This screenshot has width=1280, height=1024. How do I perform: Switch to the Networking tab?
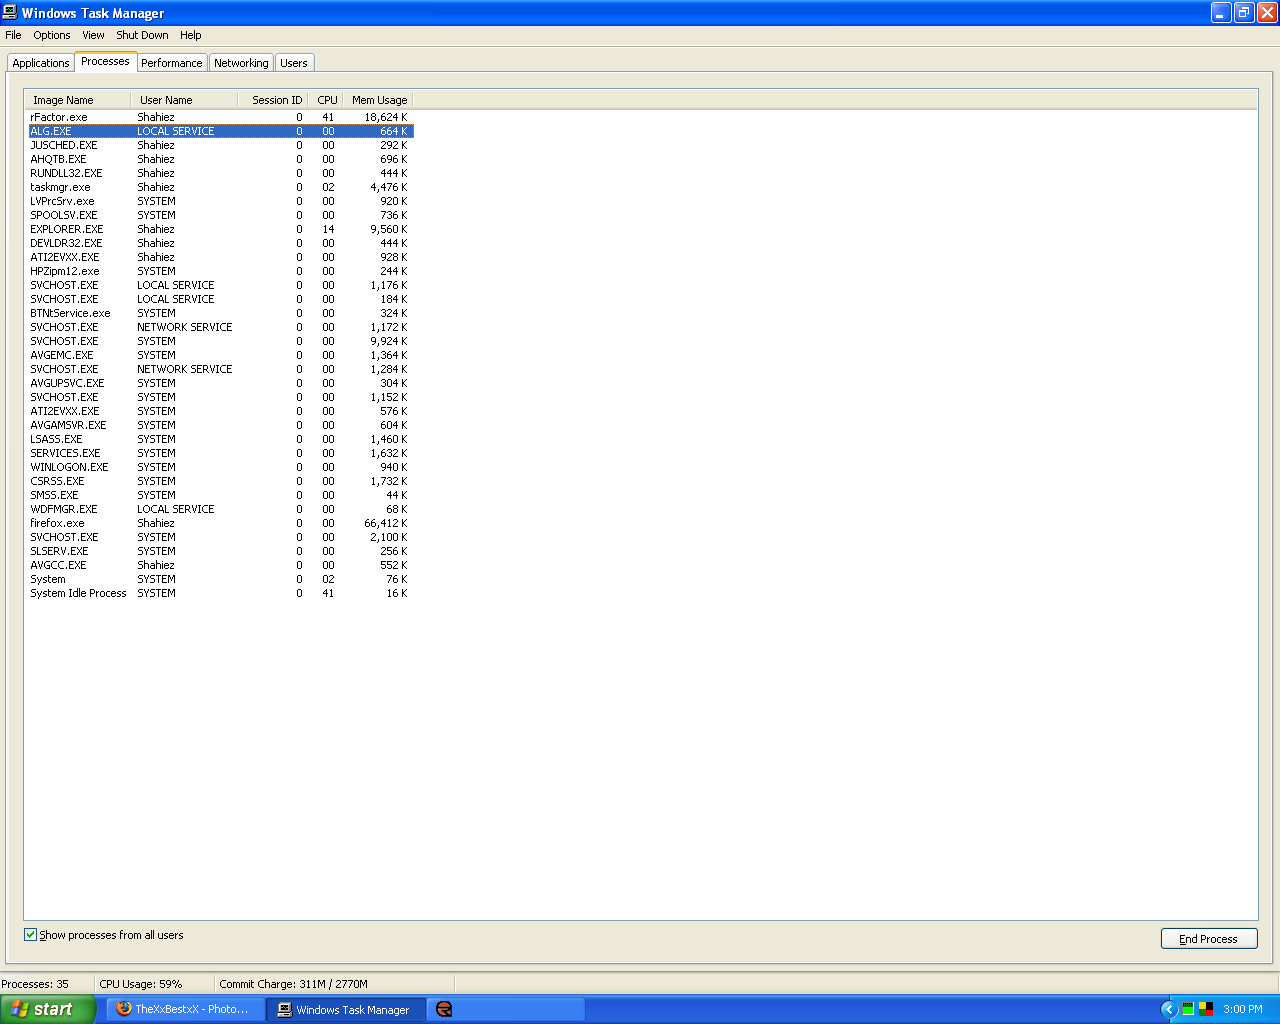[x=241, y=63]
